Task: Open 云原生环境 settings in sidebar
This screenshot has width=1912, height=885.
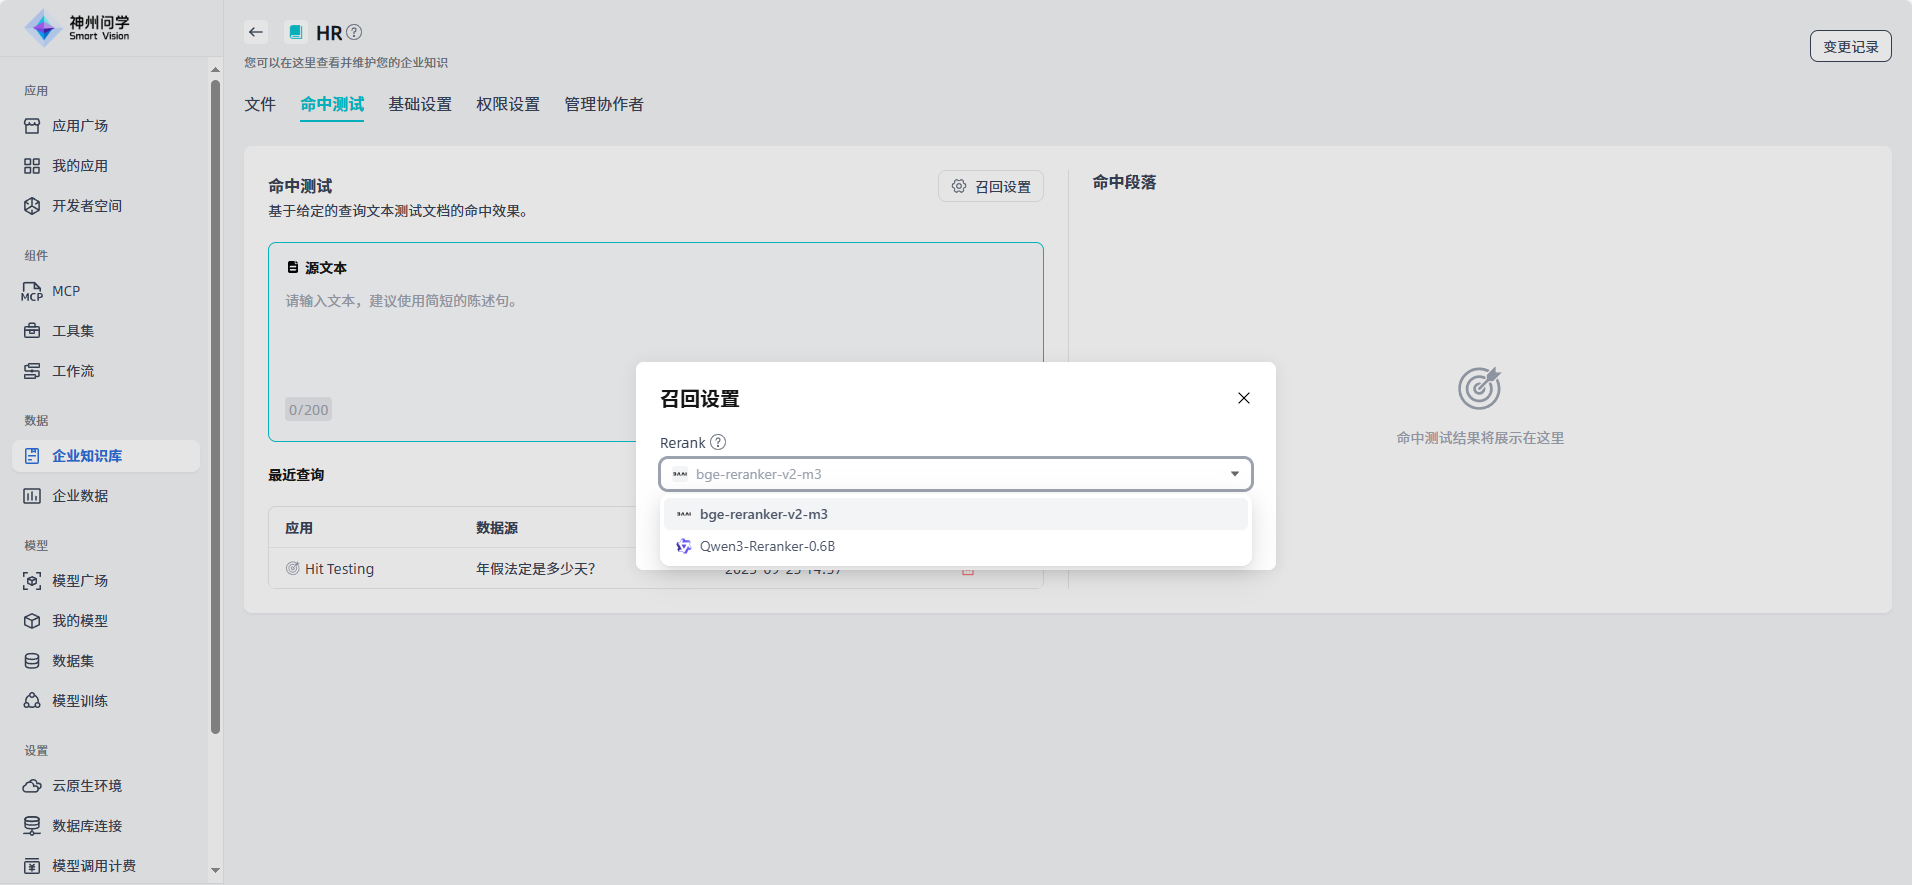Action: tap(87, 786)
